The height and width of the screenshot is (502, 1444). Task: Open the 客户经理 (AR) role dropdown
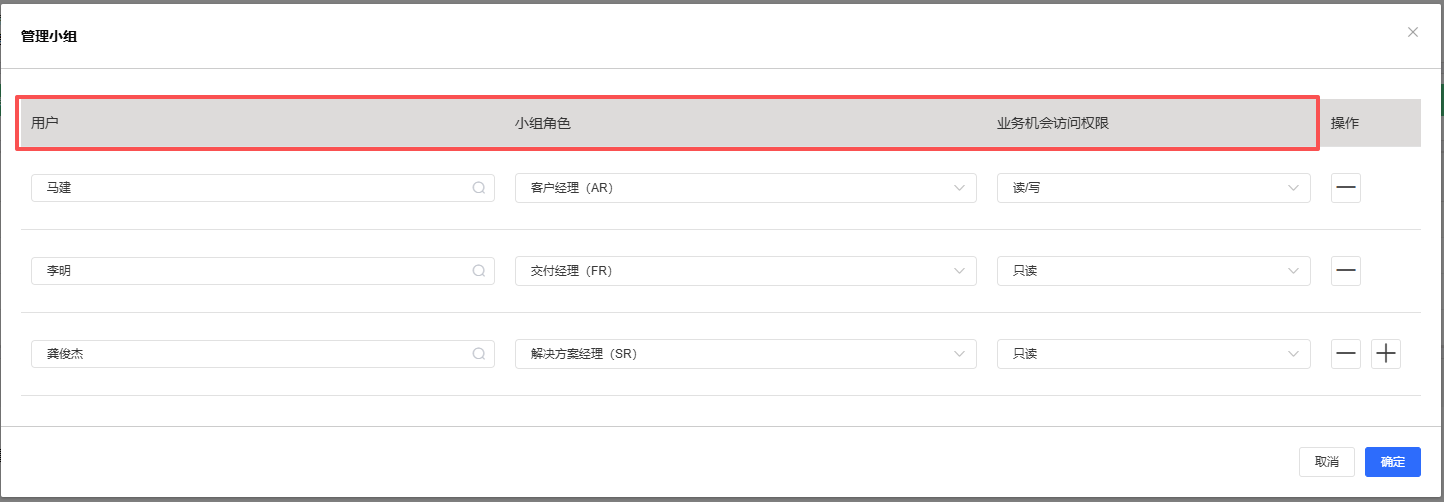click(x=745, y=188)
